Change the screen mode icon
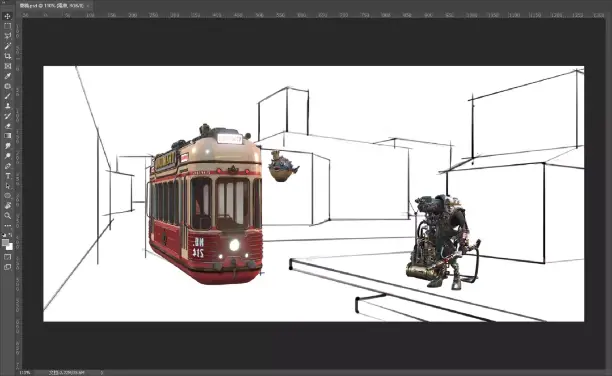612x376 pixels. (7, 267)
